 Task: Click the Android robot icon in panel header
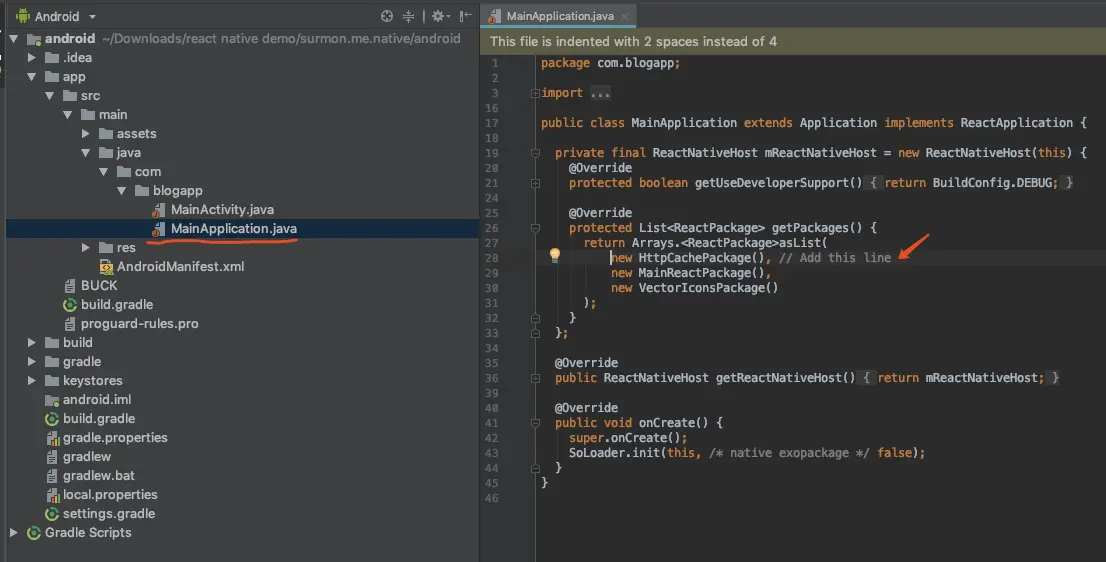[x=23, y=16]
